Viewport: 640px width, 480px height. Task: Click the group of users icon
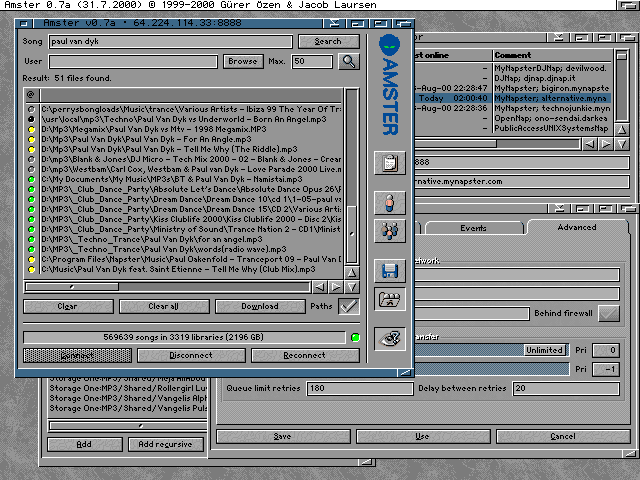coord(389,231)
